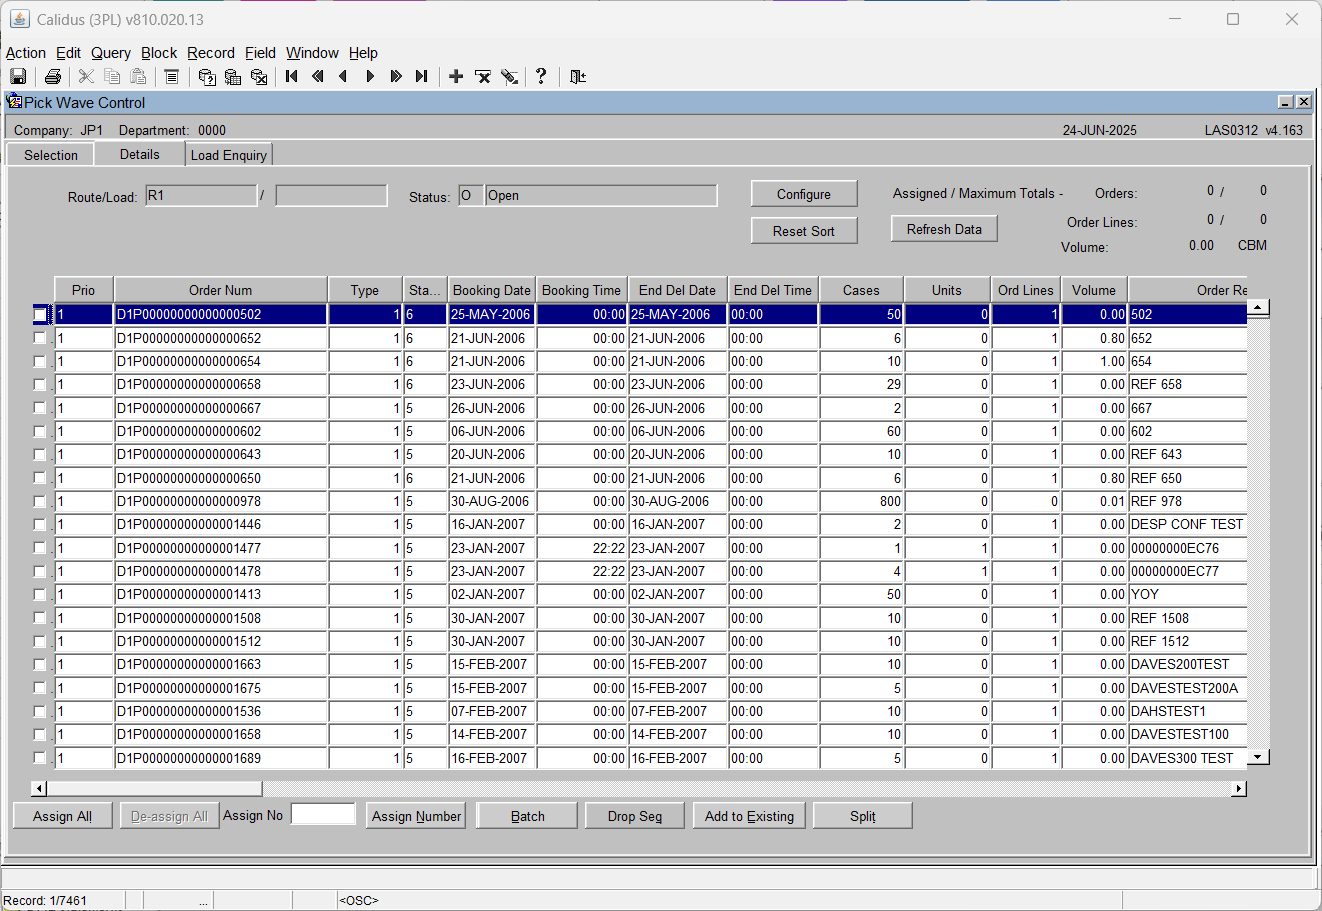The height and width of the screenshot is (911, 1322).
Task: Jump to last record with toolbar arrow
Action: tap(422, 77)
